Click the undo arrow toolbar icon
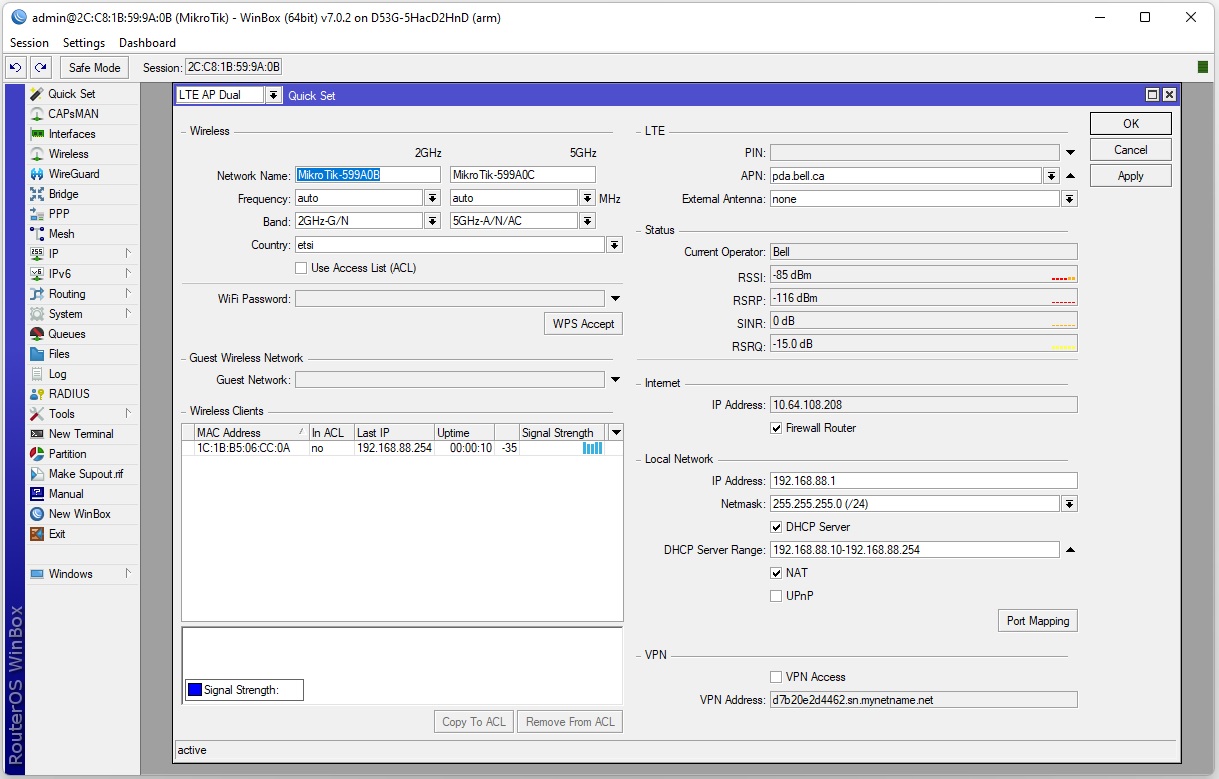Image resolution: width=1219 pixels, height=779 pixels. coord(15,68)
